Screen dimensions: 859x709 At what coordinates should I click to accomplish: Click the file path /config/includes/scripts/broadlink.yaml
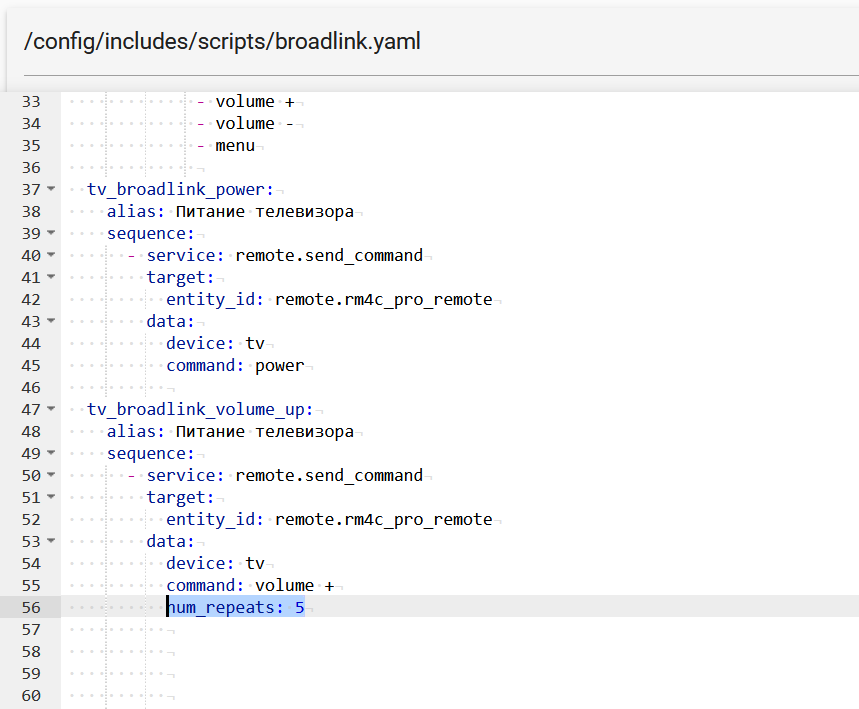222,42
